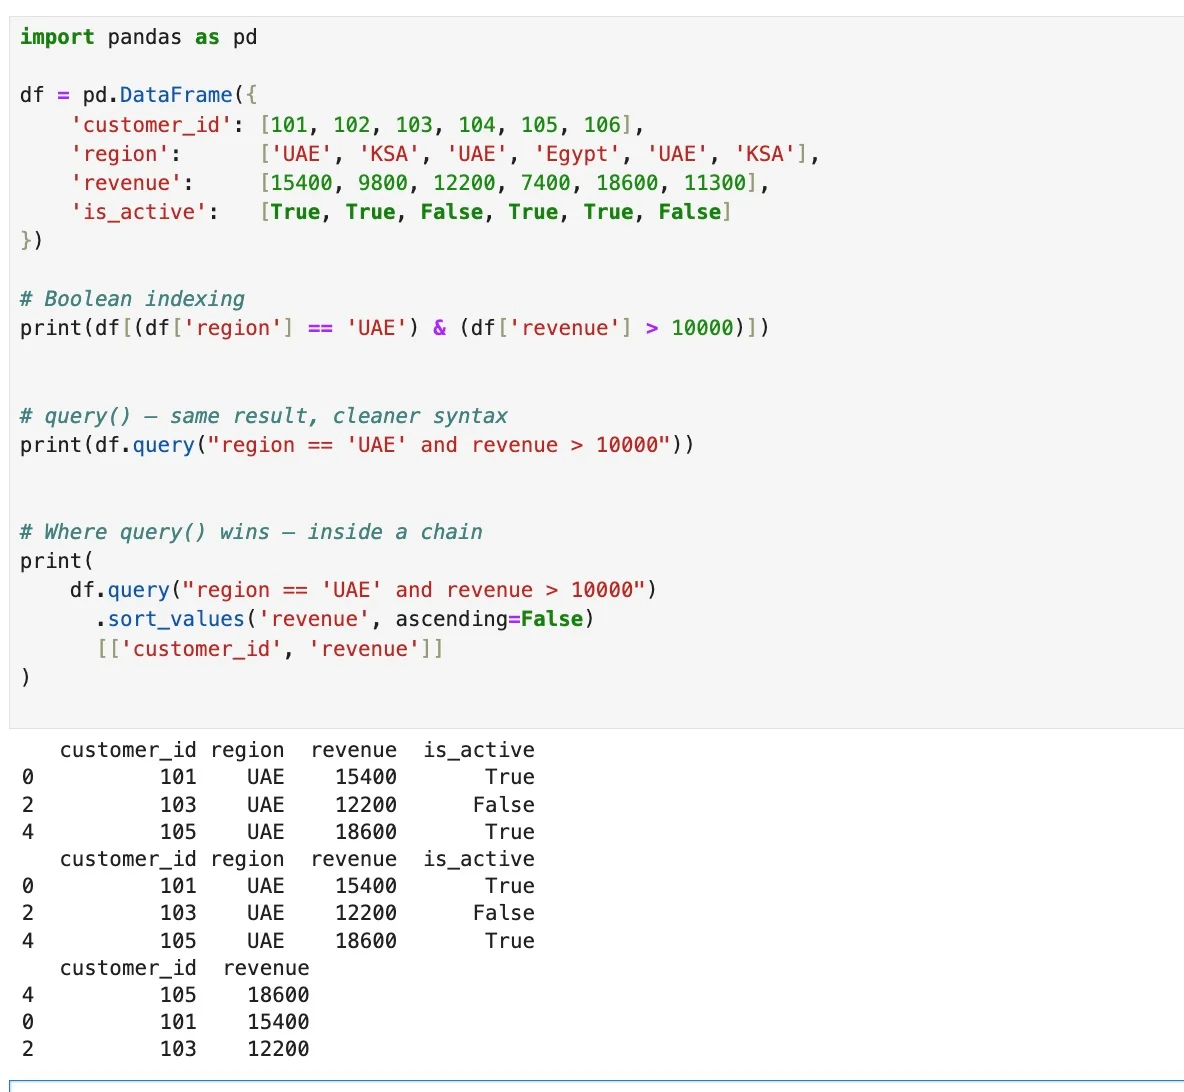
Task: Click the '# query() – same result' comment
Action: tap(264, 416)
